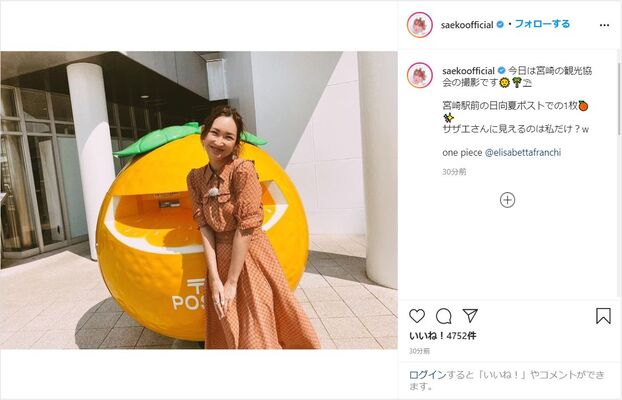Screen dimensions: 622x400
Task: Click the orange post box photo
Action: pyautogui.click(x=199, y=200)
